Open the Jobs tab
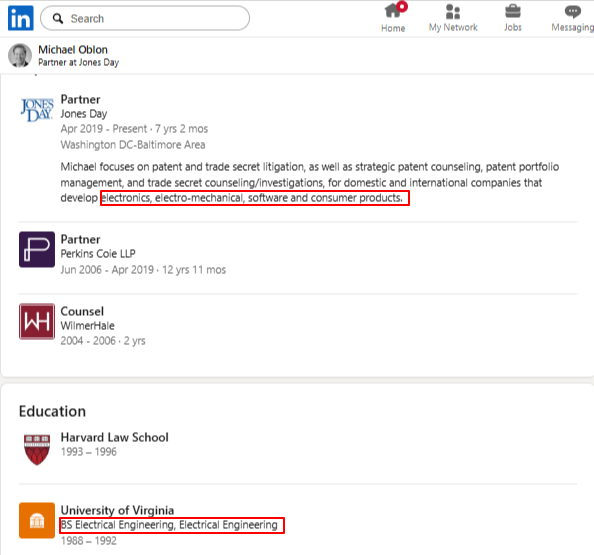The image size is (594, 555). (x=513, y=18)
